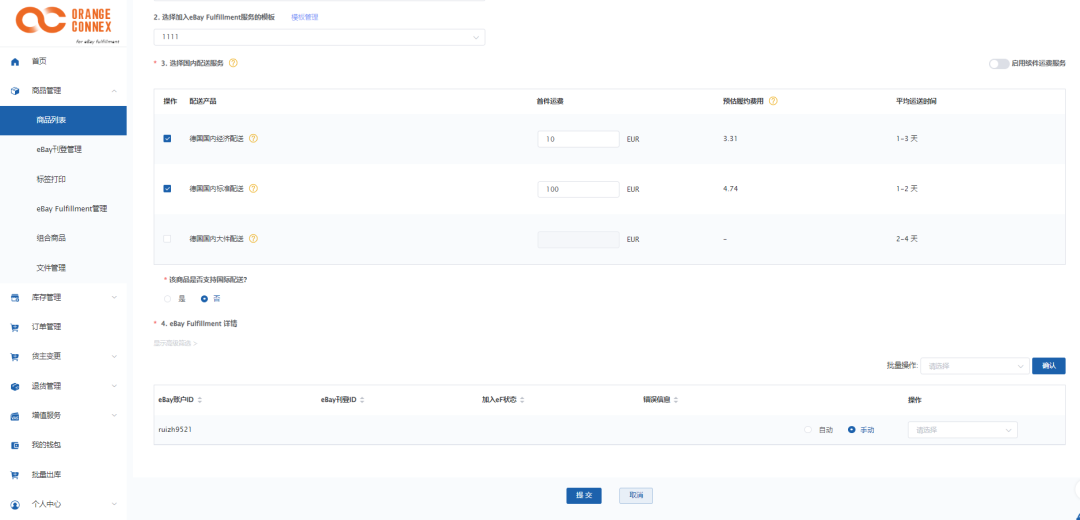Click the shipping fee field containing 10

click(x=578, y=139)
